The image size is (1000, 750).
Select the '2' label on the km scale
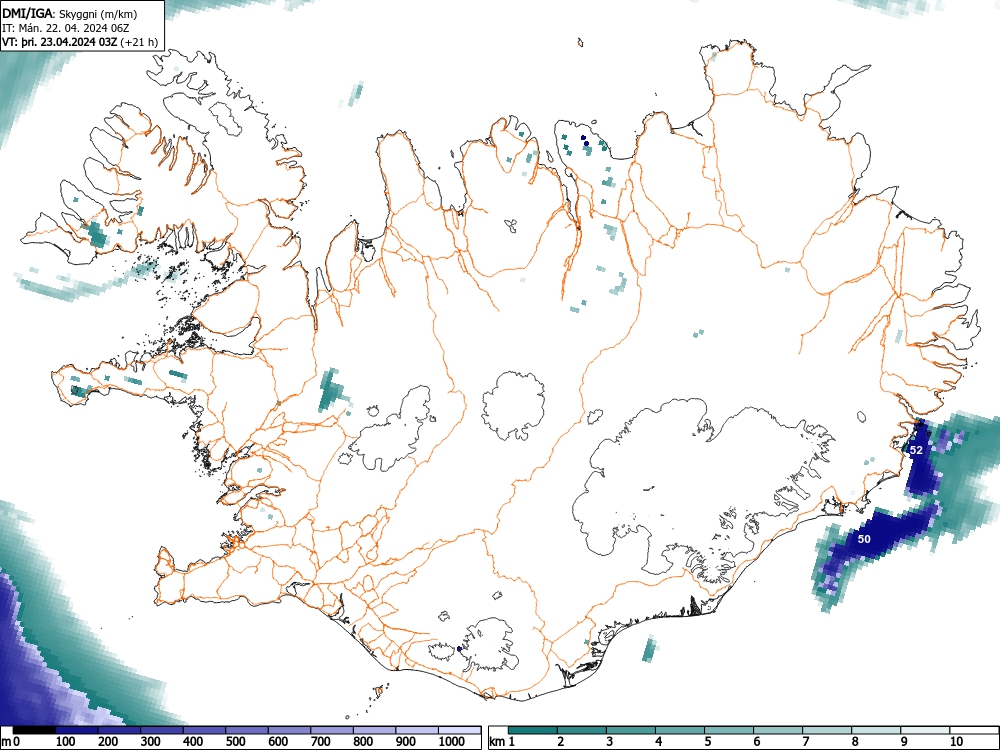click(x=561, y=742)
